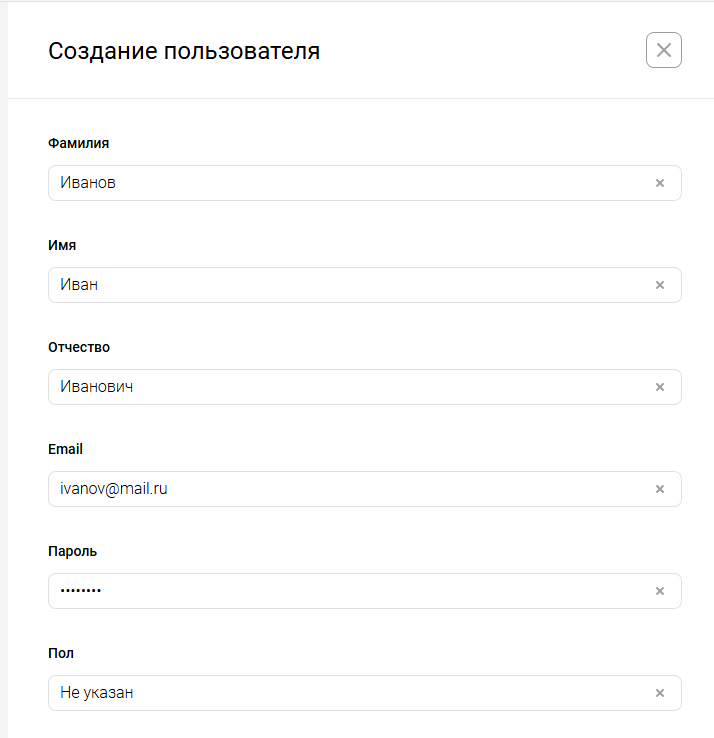
Task: Focus the Имя input containing Иван
Action: point(340,285)
